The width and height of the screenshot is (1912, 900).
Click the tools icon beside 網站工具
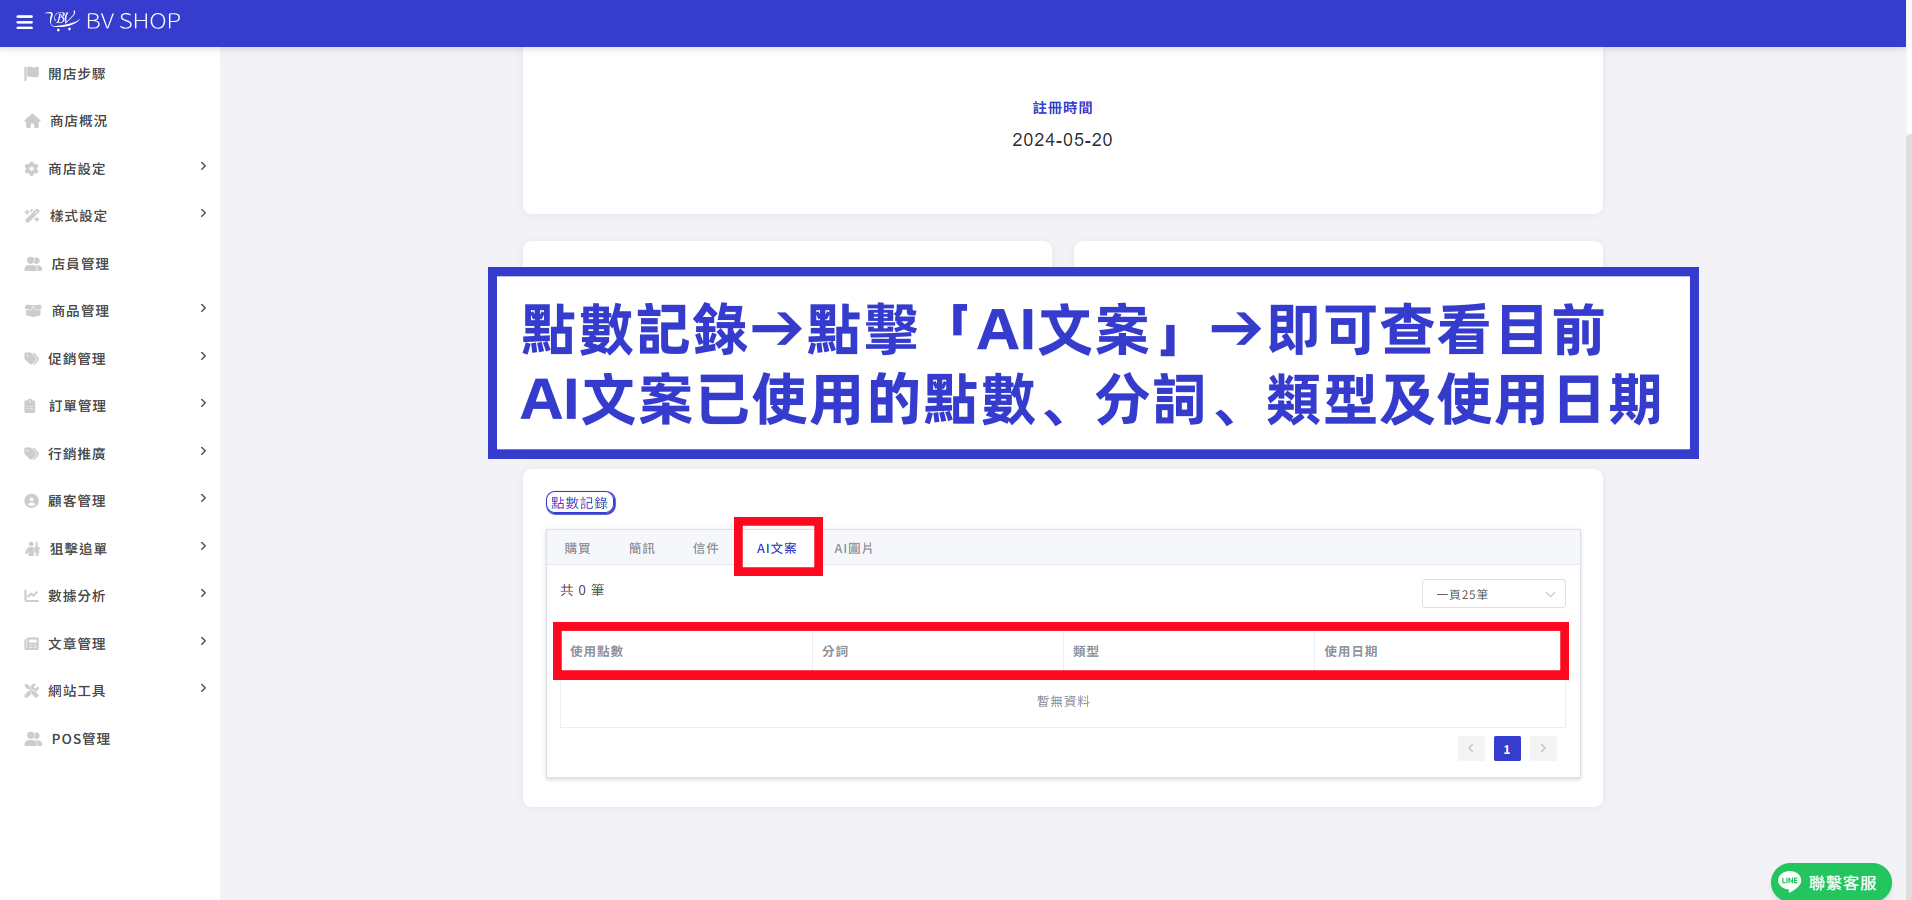(x=32, y=691)
